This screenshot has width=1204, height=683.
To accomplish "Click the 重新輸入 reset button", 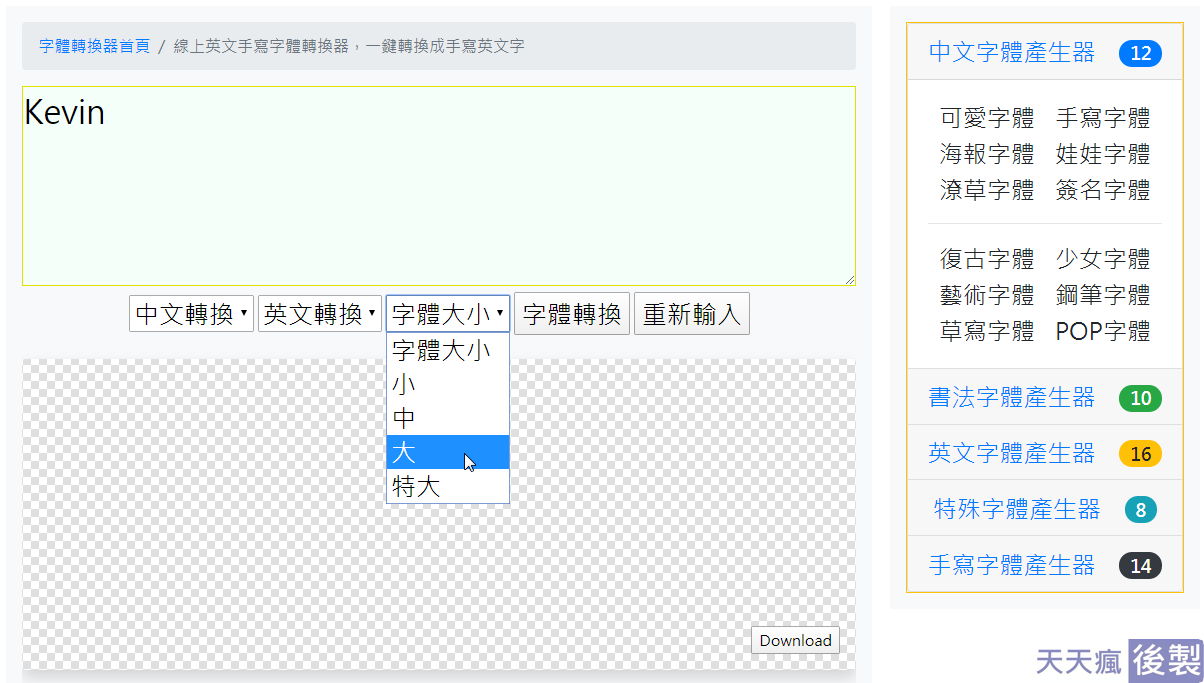I will point(692,314).
